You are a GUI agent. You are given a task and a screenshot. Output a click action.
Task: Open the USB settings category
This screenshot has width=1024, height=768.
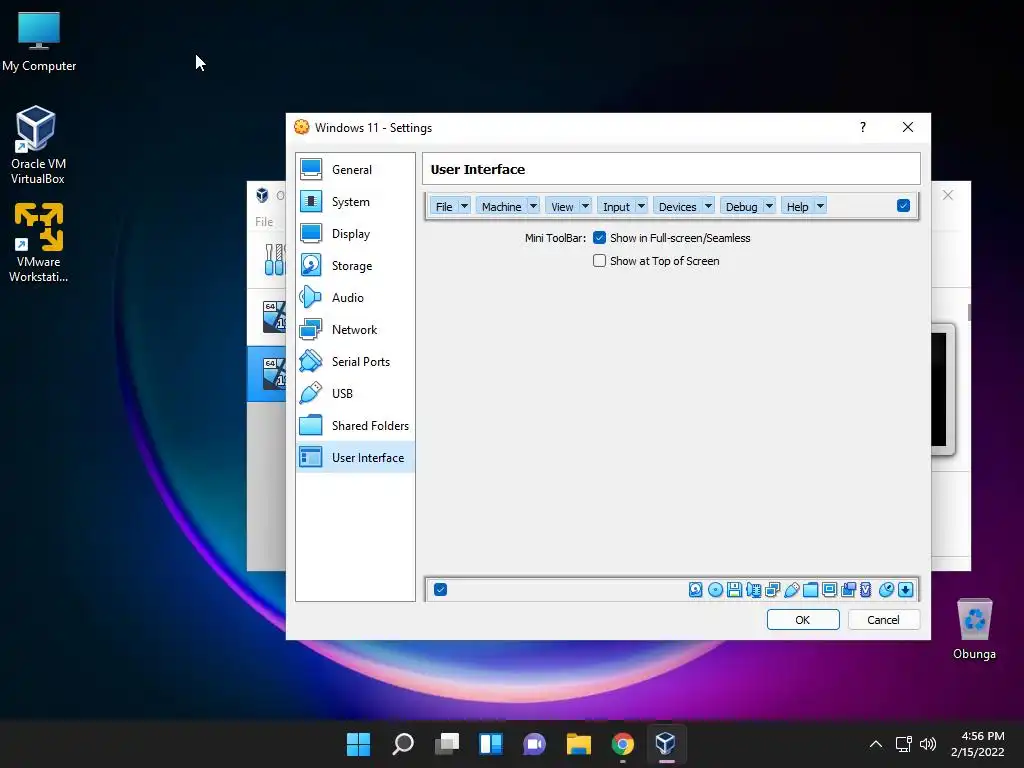coord(355,394)
